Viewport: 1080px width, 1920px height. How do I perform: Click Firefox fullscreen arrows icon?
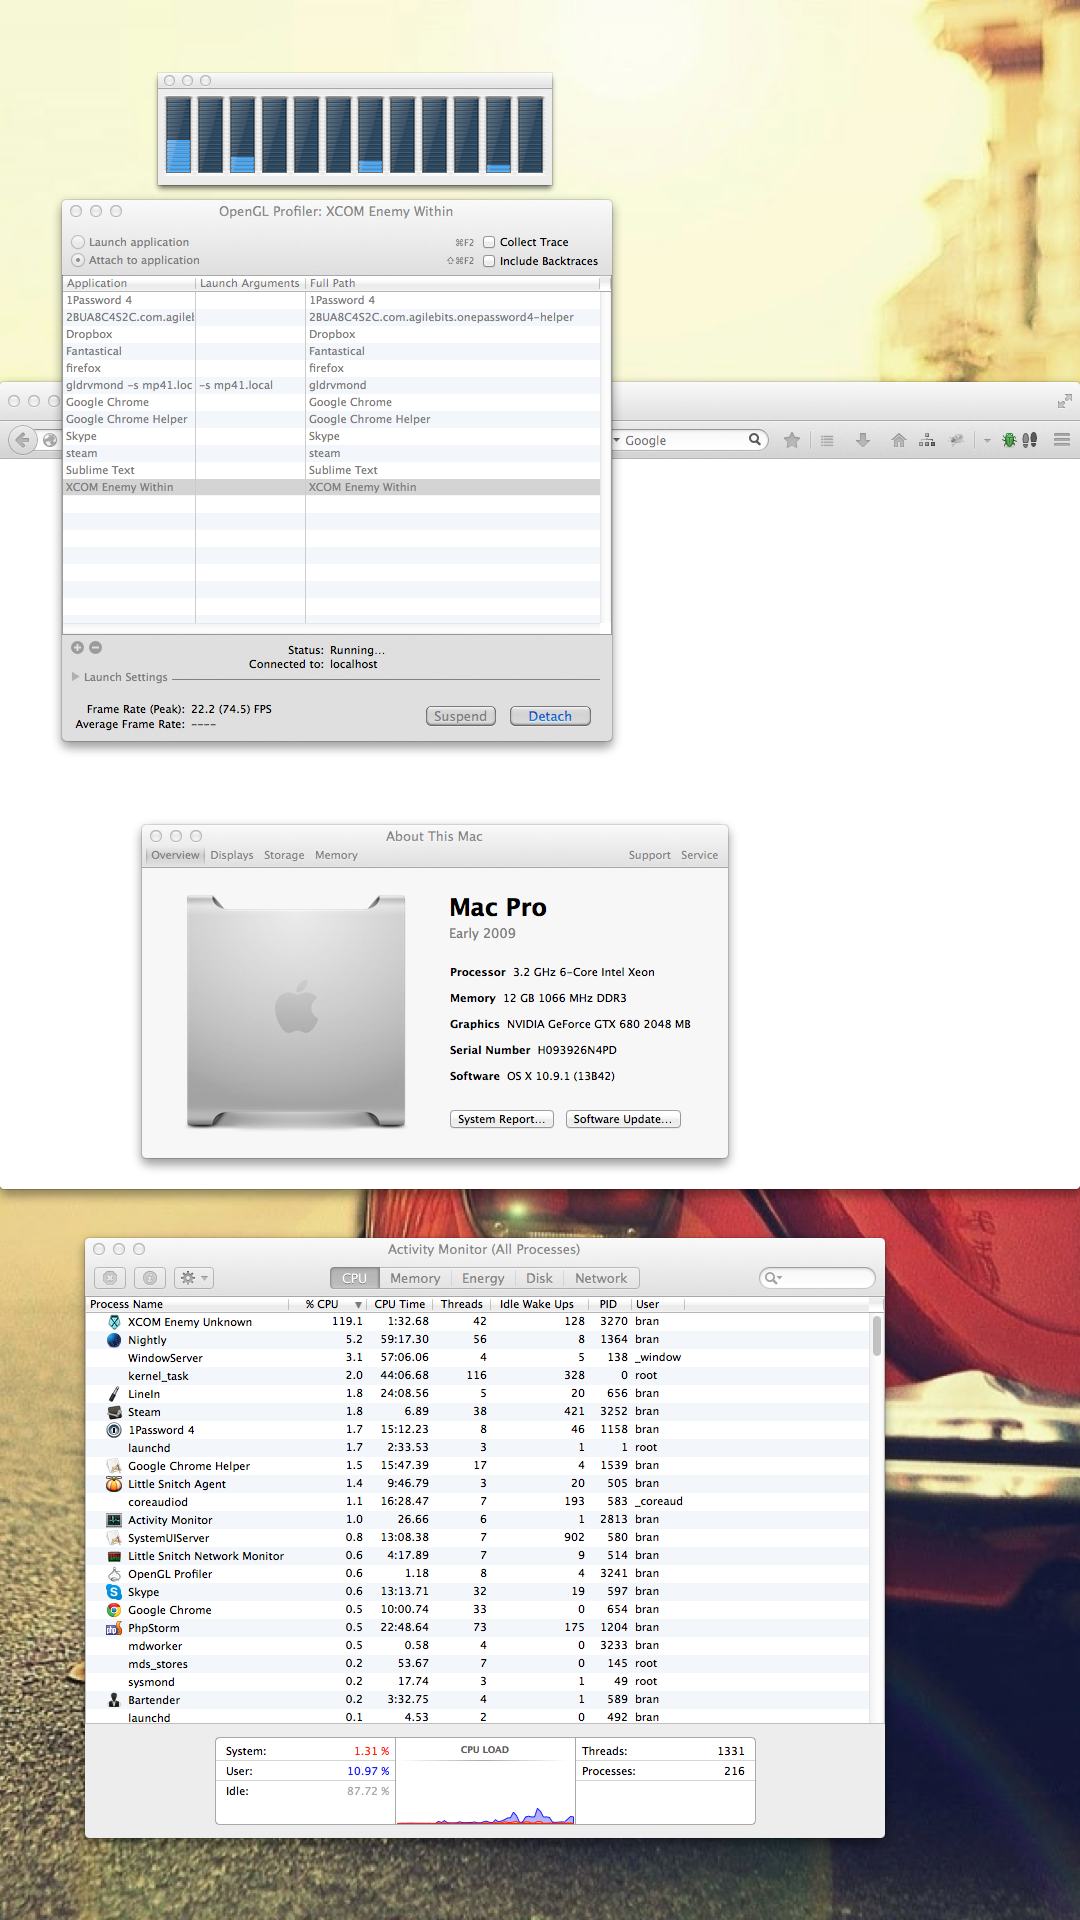click(1064, 401)
